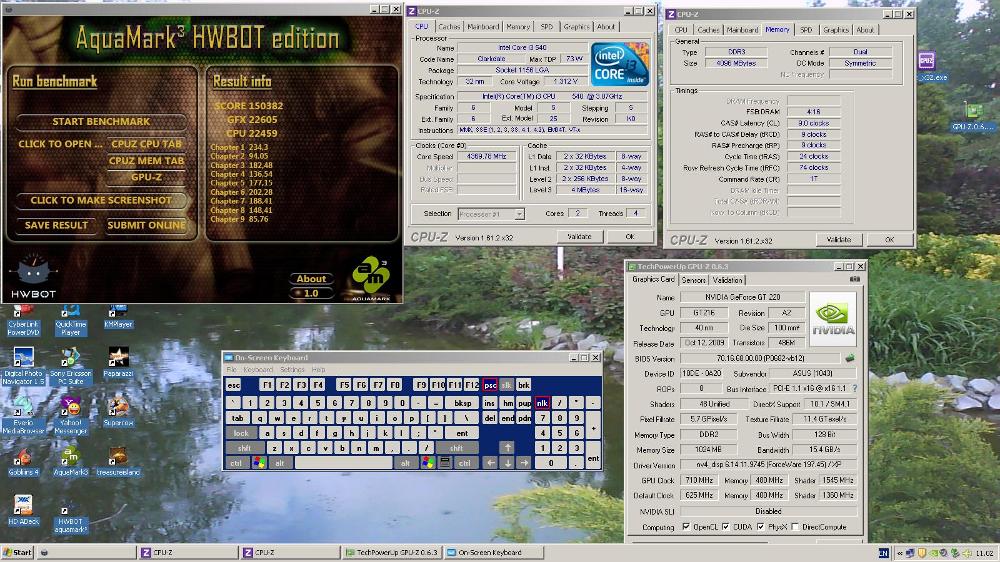
Task: Switch to Validation tab in GPU-Z
Action: 728,280
